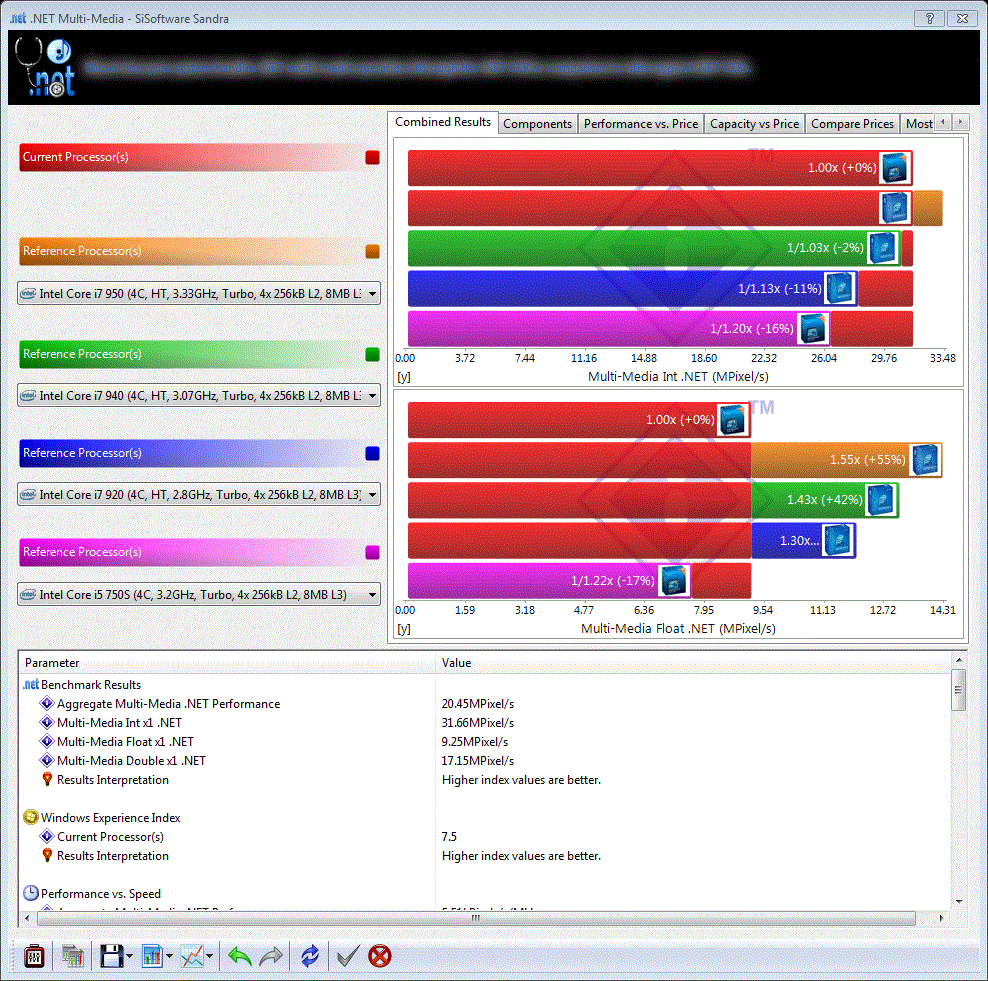This screenshot has width=988, height=981.
Task: Click the 9.25MPixel/s value
Action: pyautogui.click(x=474, y=742)
